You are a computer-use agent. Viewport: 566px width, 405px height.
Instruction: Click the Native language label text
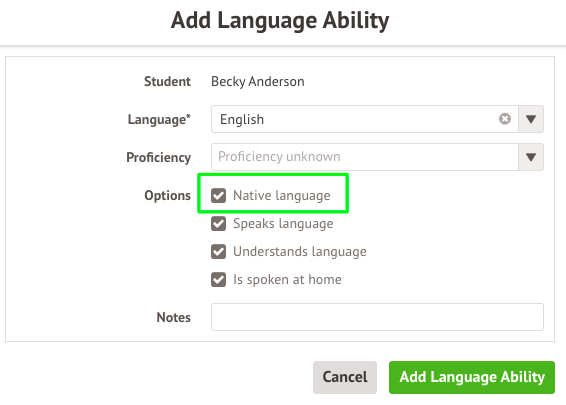point(282,196)
